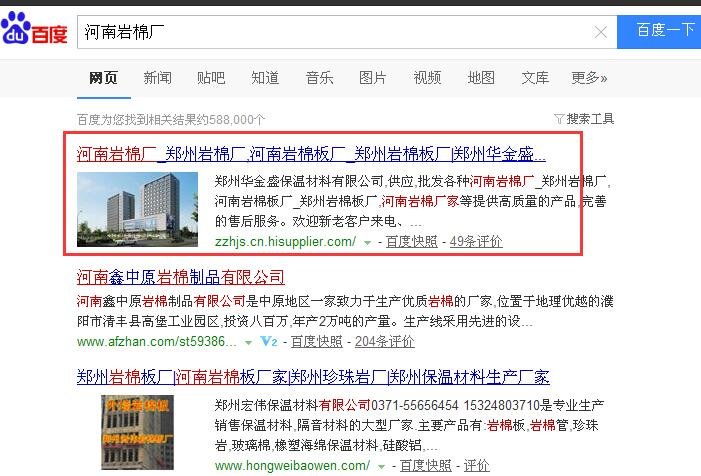
Task: Visit www.afzhan.com/st59386 URL link
Action: click(x=157, y=342)
